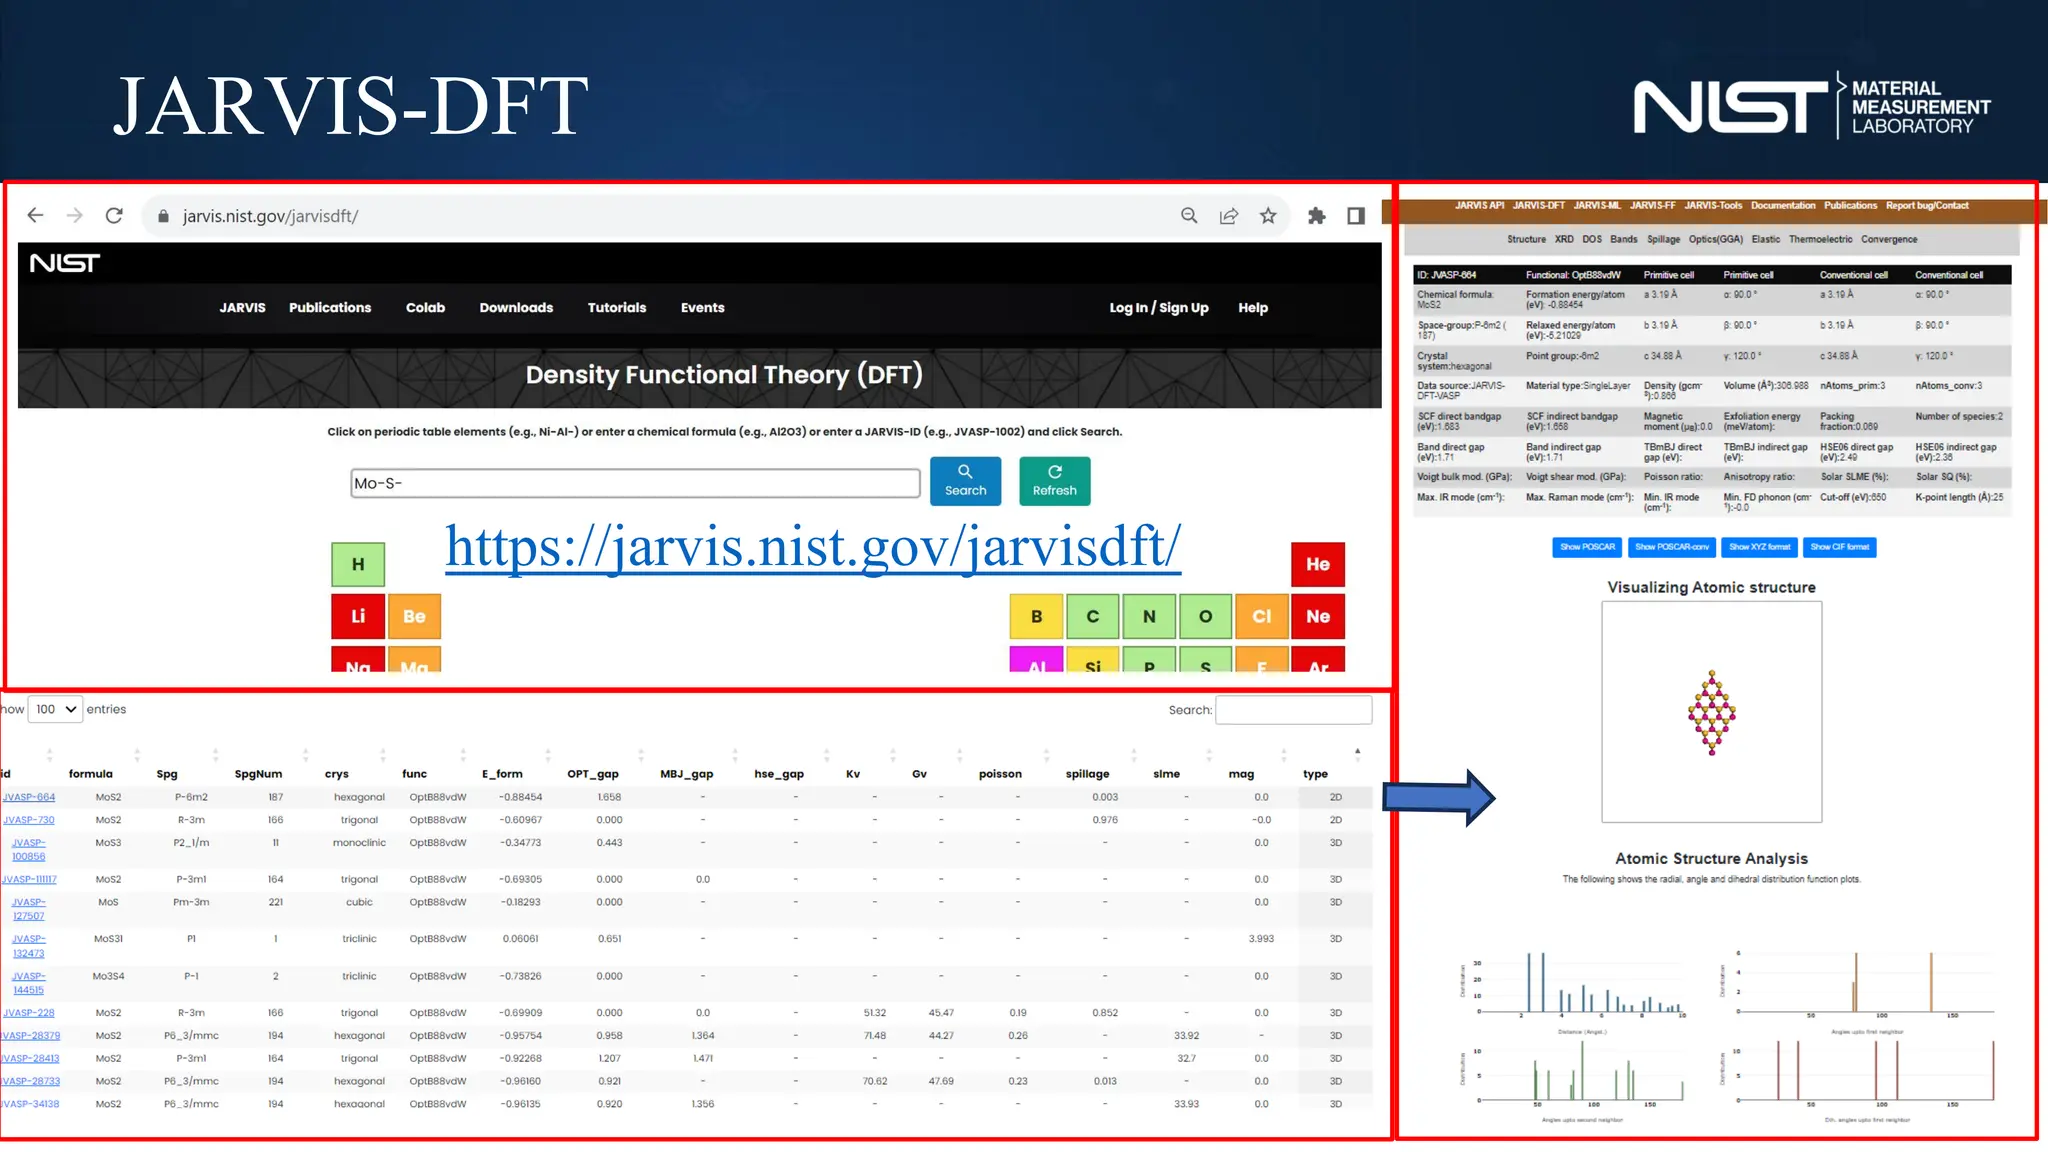Sort the table by MBJ_gap column
This screenshot has height=1152, width=2048.
686,773
